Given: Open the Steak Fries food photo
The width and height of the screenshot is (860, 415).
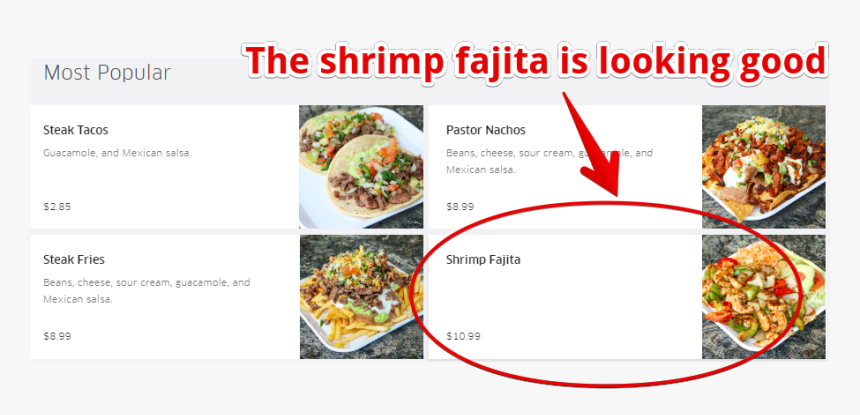Looking at the screenshot, I should pyautogui.click(x=361, y=297).
